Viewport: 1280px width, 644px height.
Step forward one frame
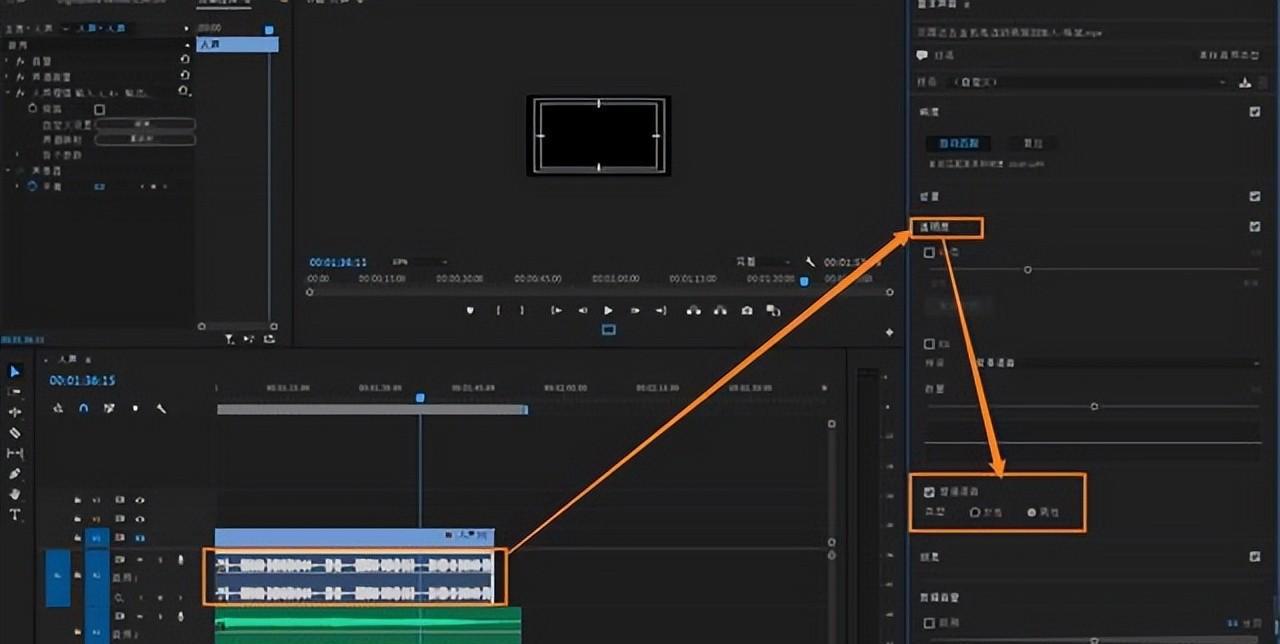click(634, 311)
